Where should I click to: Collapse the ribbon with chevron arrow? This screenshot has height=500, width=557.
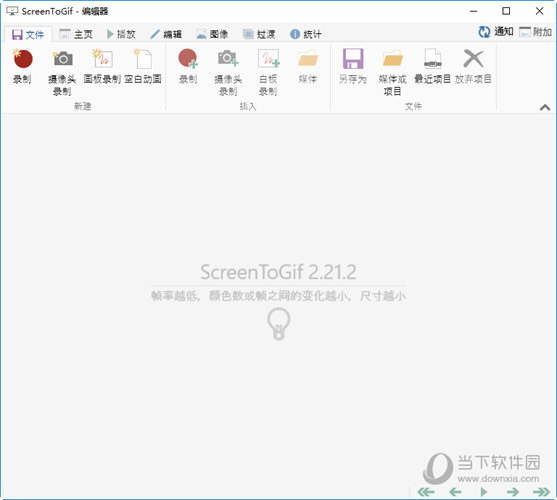pyautogui.click(x=545, y=107)
